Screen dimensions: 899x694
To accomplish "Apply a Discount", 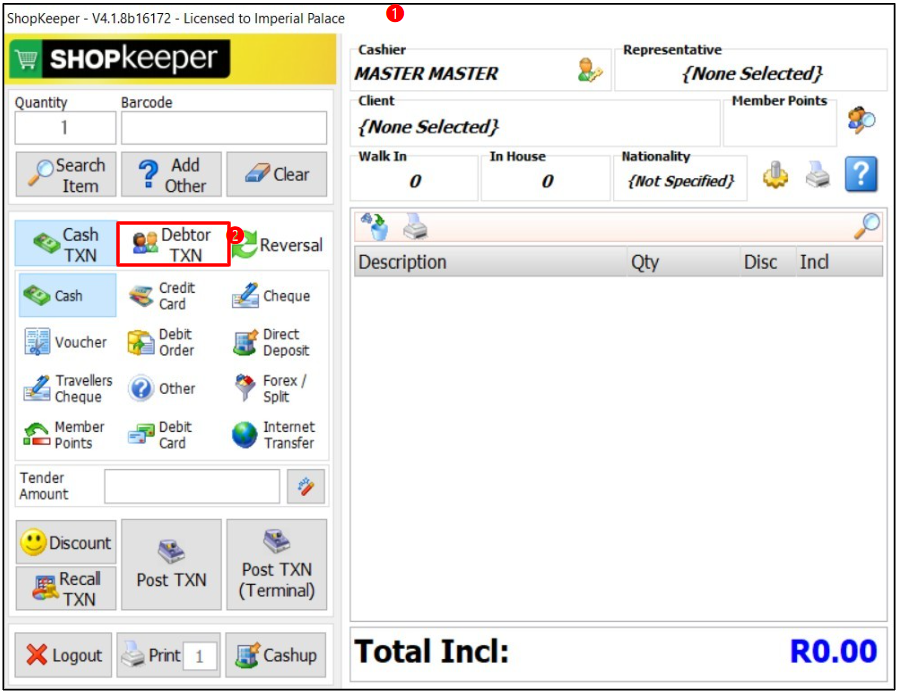I will point(66,543).
